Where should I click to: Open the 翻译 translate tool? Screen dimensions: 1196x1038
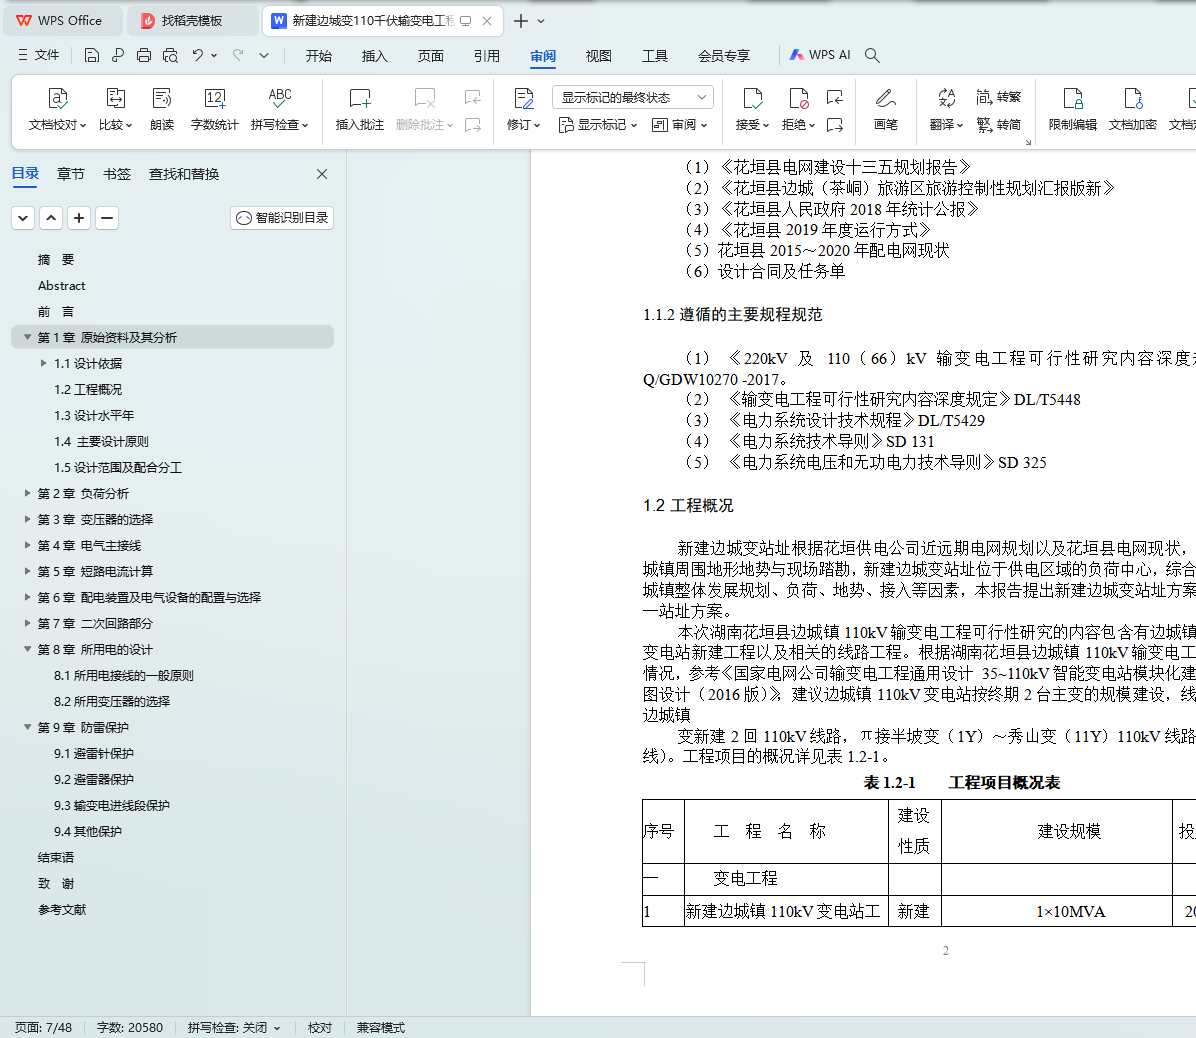[x=947, y=110]
